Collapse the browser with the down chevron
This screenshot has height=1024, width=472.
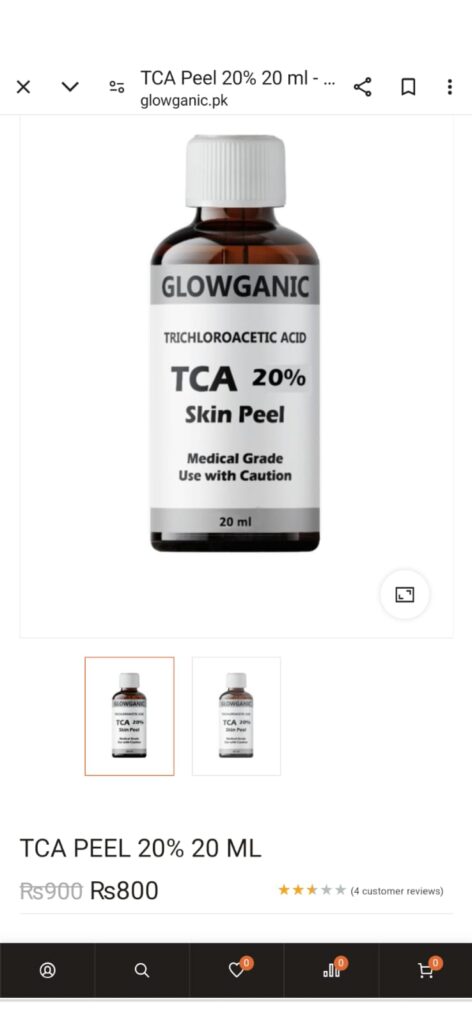point(70,87)
